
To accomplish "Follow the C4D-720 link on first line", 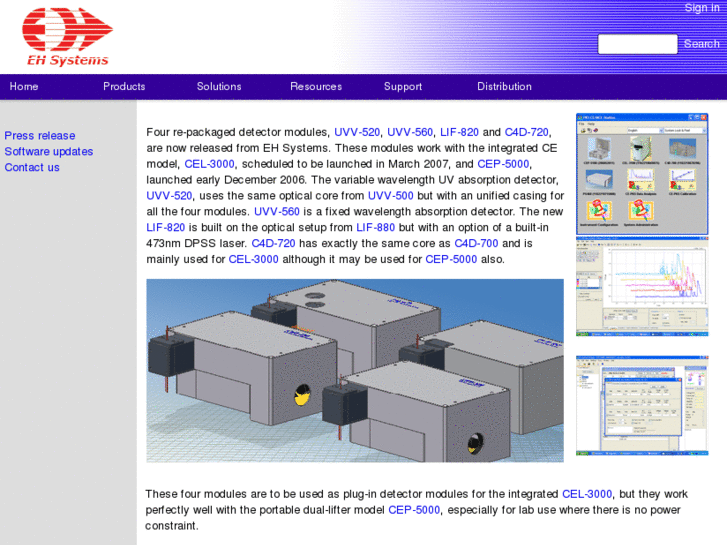I will point(526,132).
